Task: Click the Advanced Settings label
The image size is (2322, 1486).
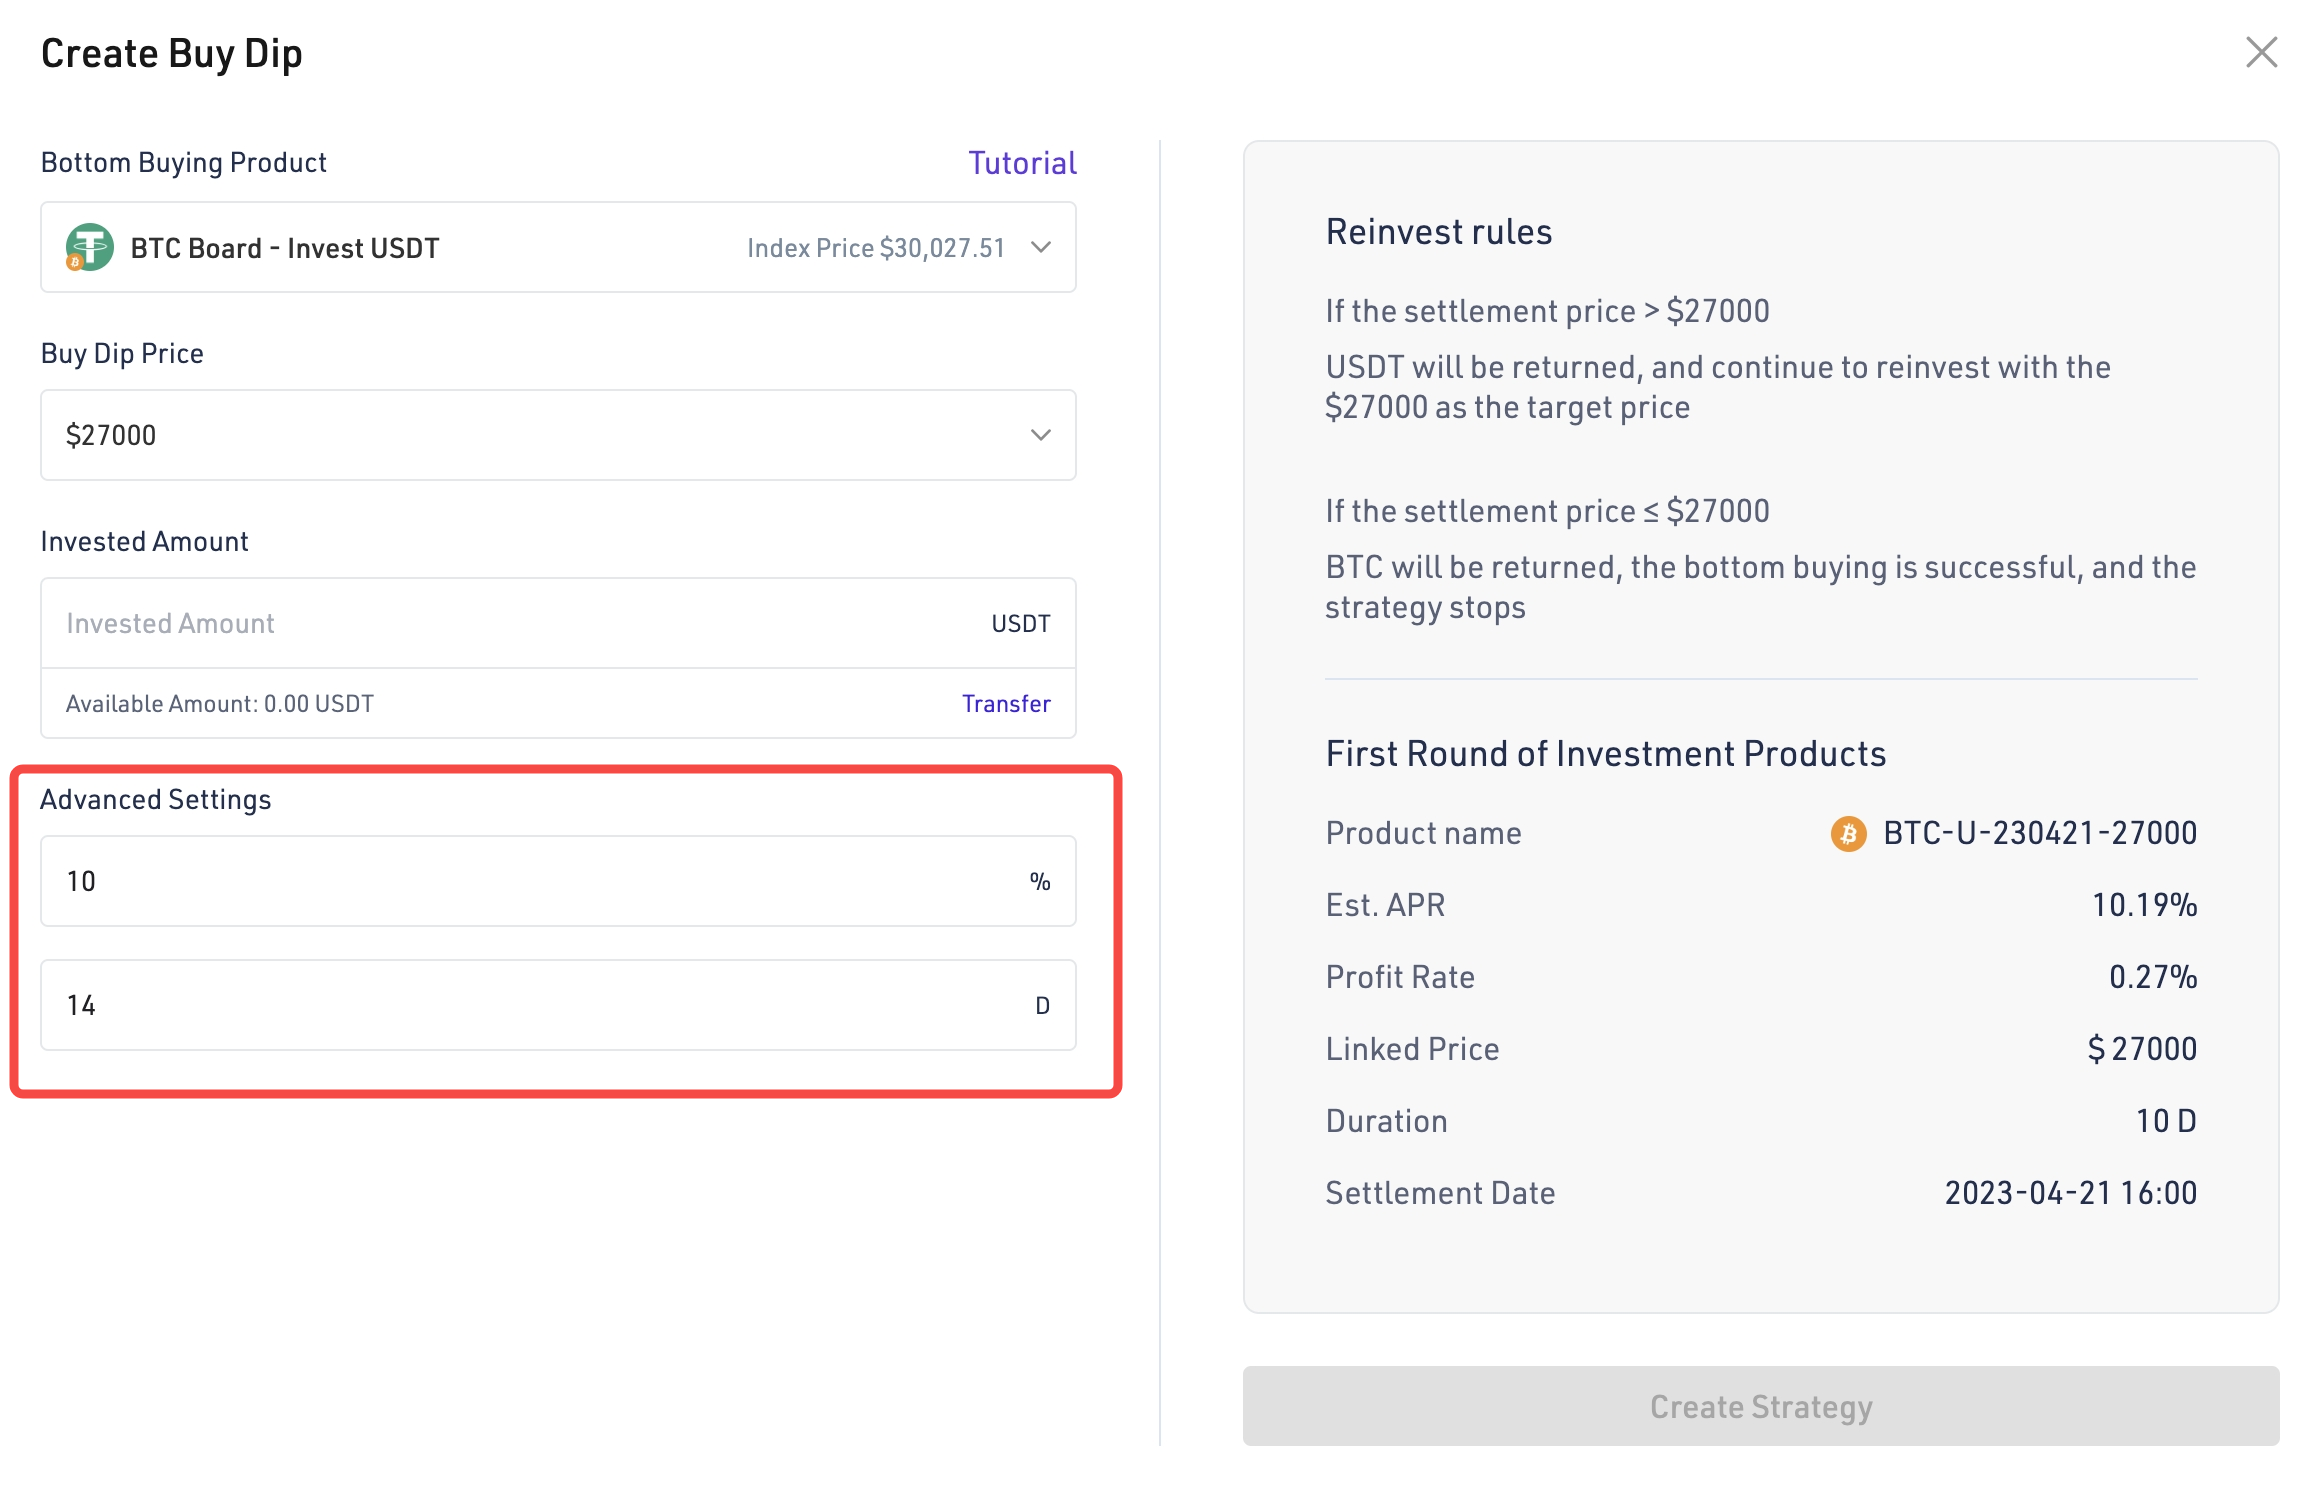Action: click(156, 800)
